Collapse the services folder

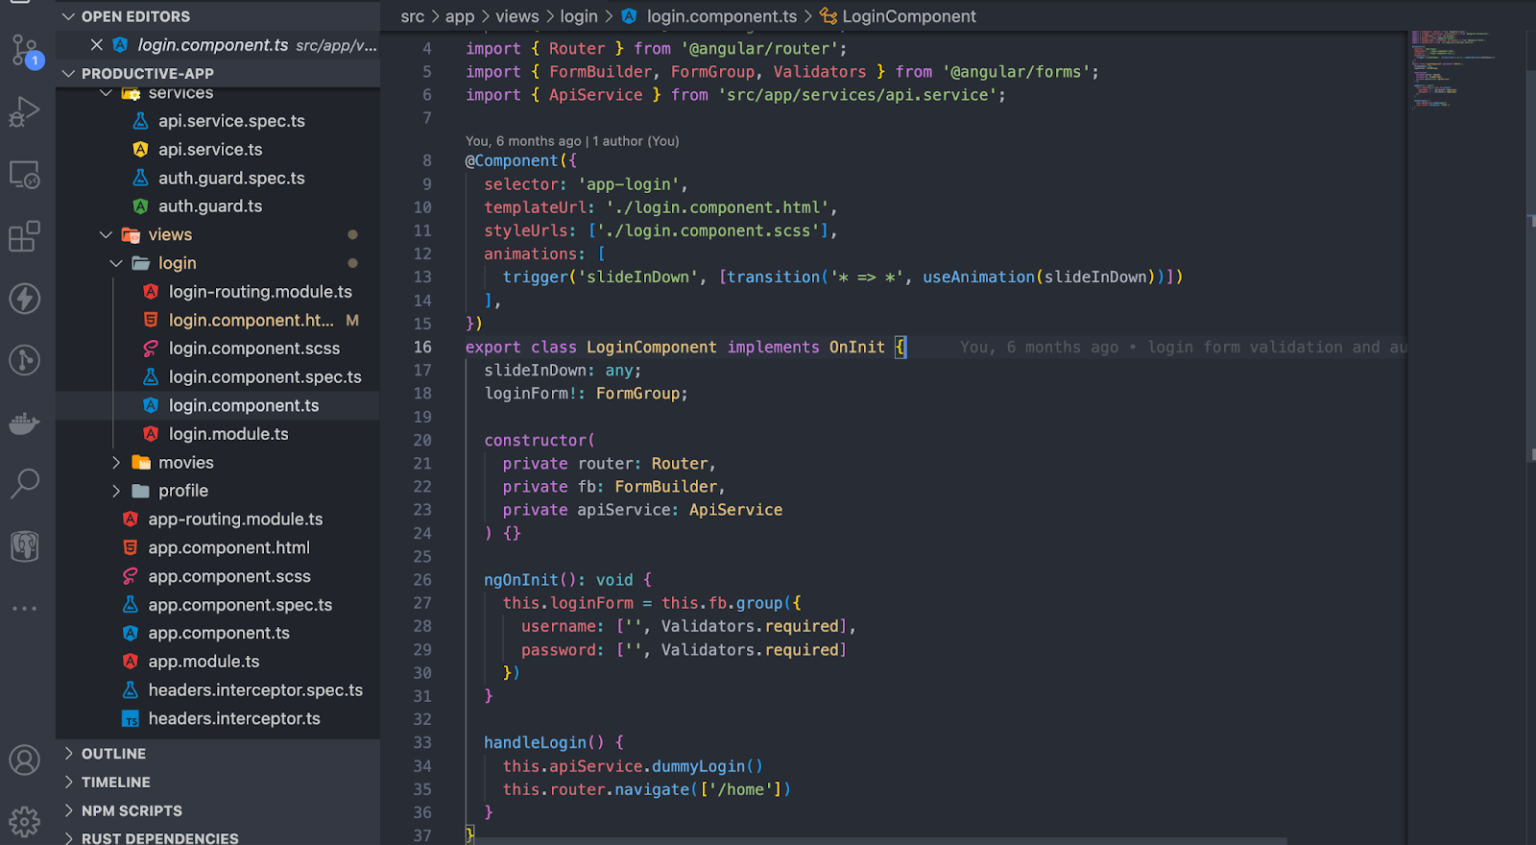105,92
